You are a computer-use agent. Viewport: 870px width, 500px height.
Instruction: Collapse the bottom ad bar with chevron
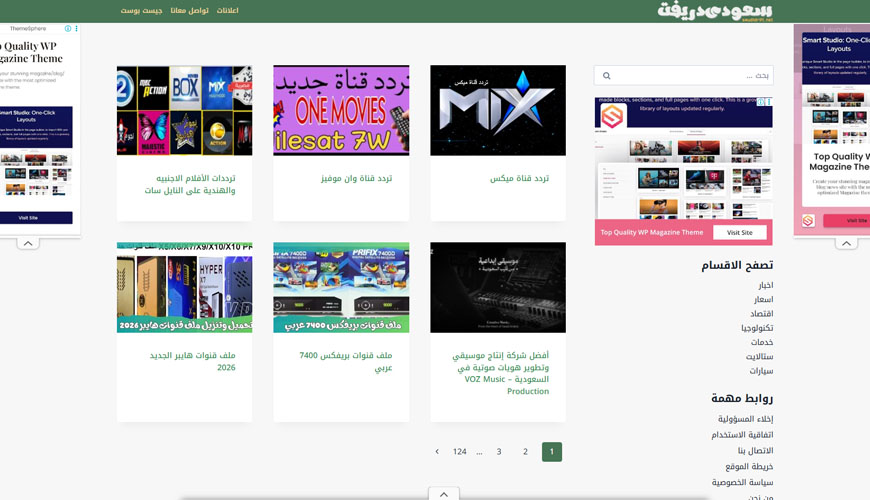pos(444,494)
